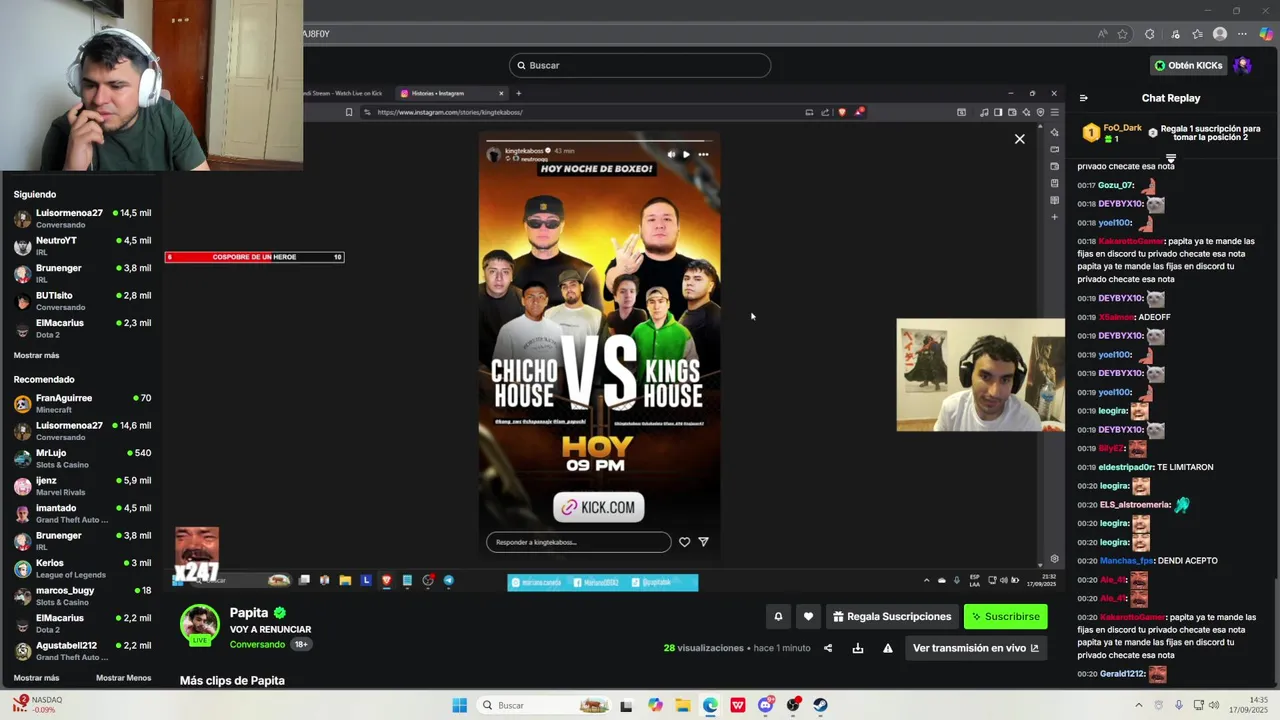Click Papita's channel avatar with LIVE badge

(200, 625)
